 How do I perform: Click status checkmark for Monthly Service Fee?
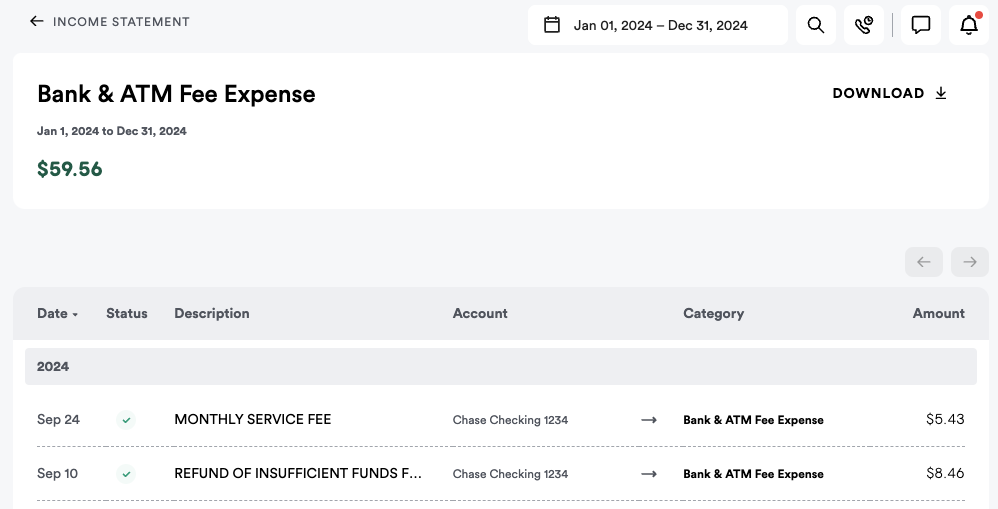[126, 420]
